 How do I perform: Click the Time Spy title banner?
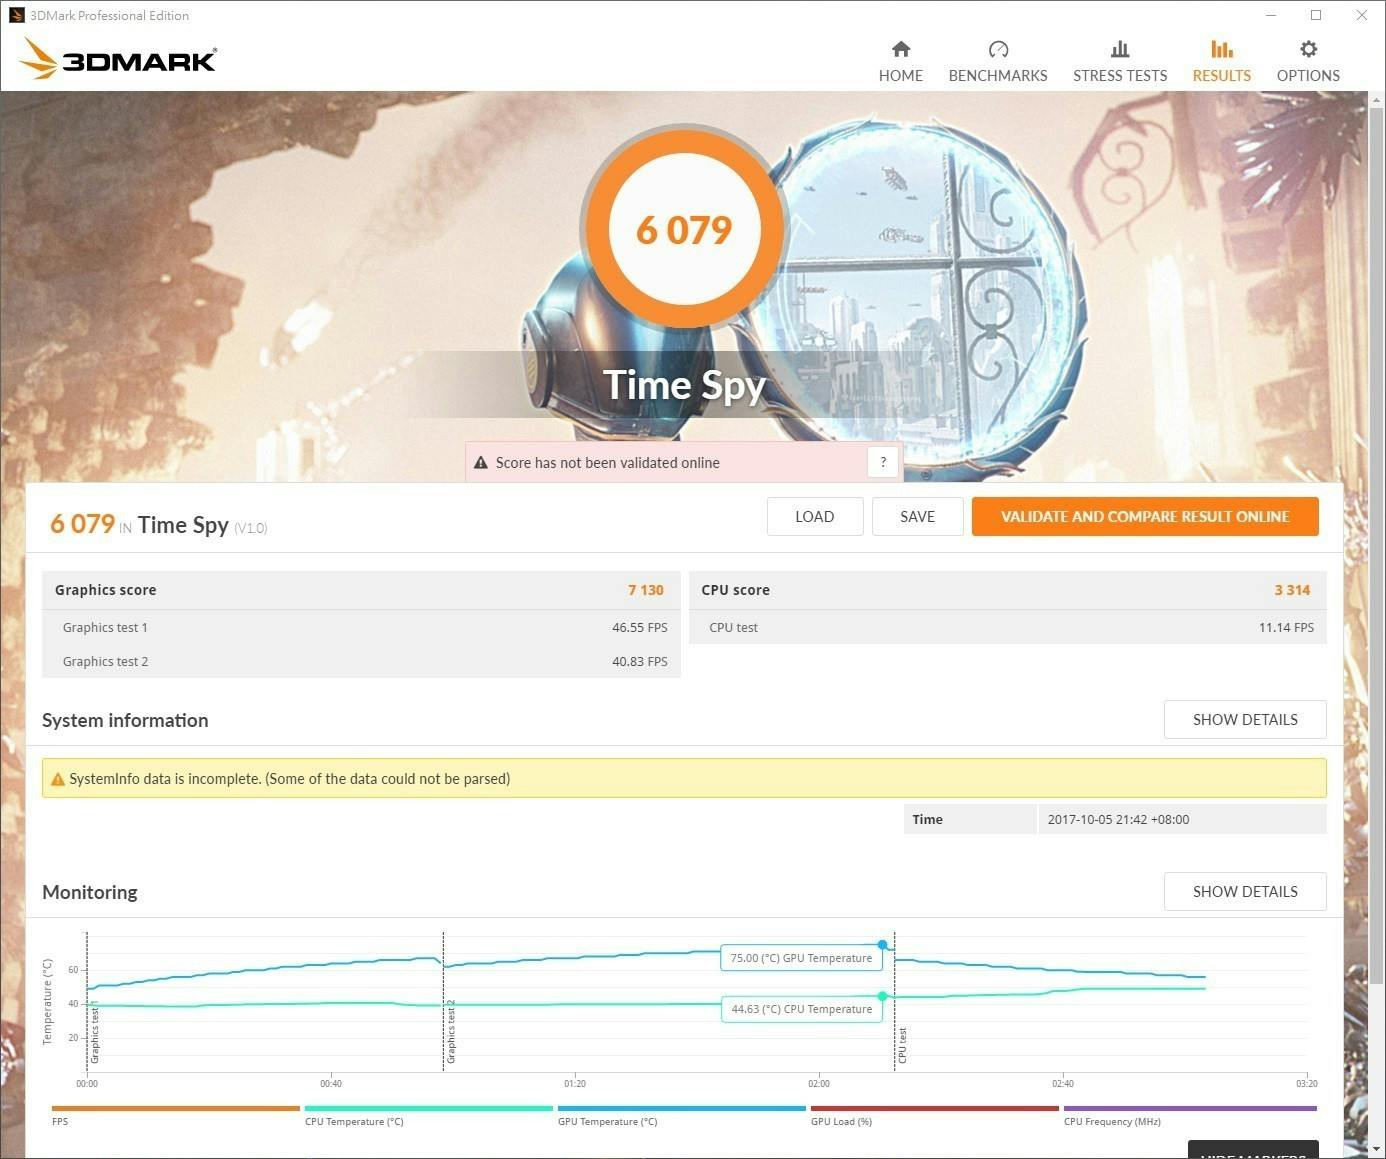(685, 385)
